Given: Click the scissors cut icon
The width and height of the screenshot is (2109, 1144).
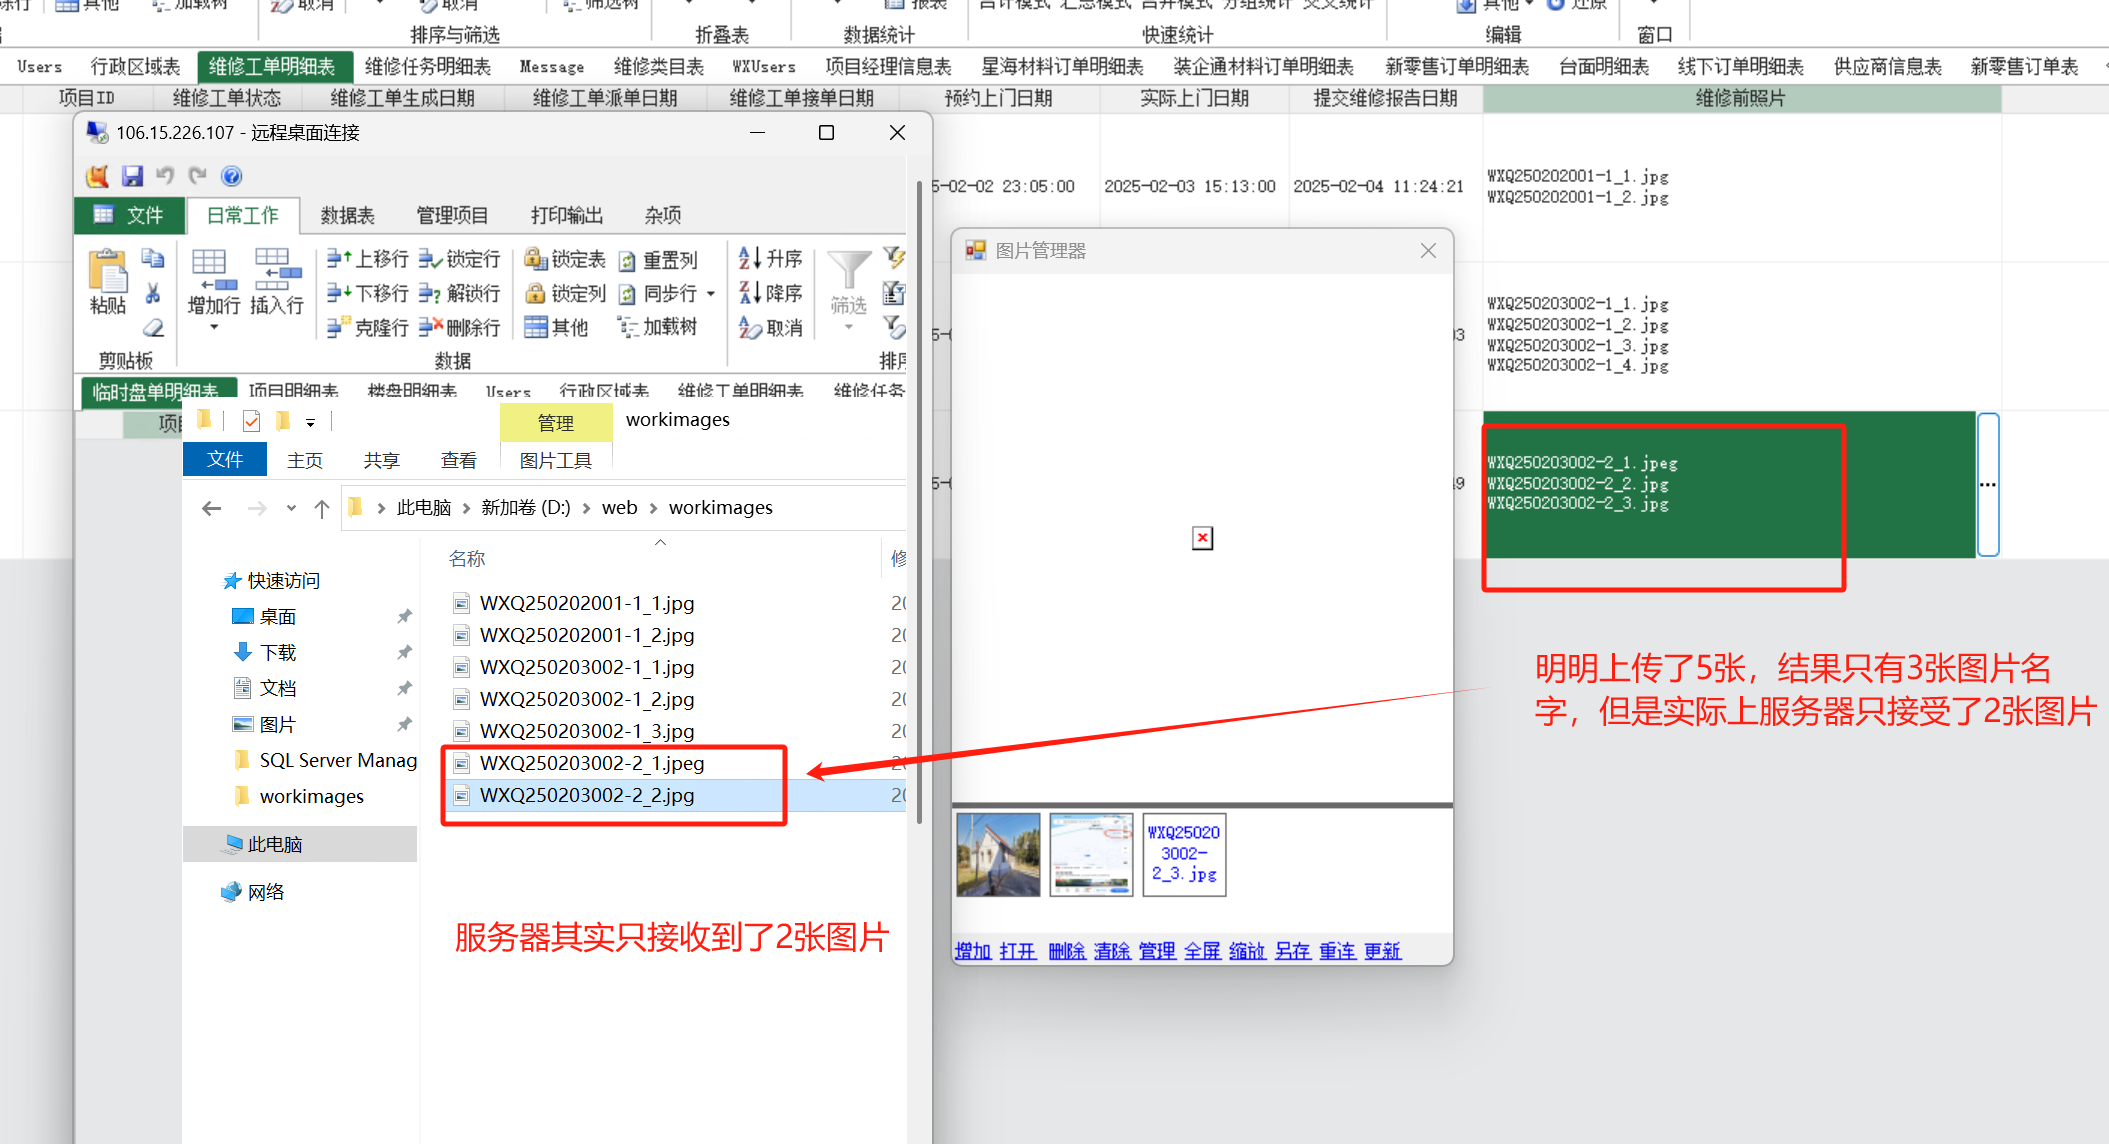Looking at the screenshot, I should (153, 293).
